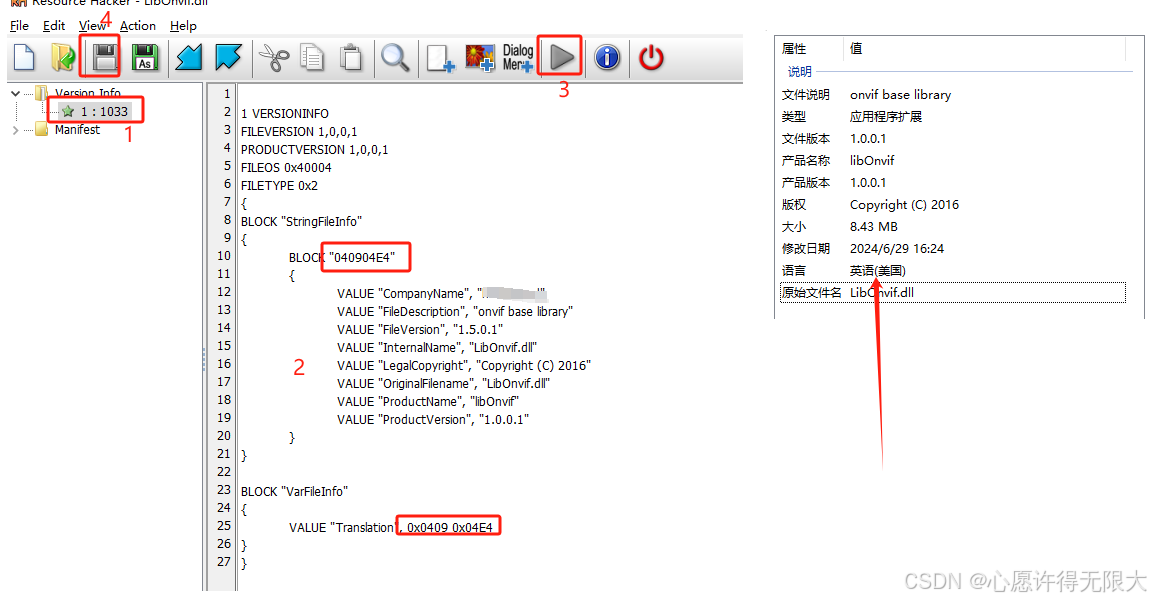
Task: Click the PRODUCTVERSION 1,0,0,1 line
Action: pos(314,150)
